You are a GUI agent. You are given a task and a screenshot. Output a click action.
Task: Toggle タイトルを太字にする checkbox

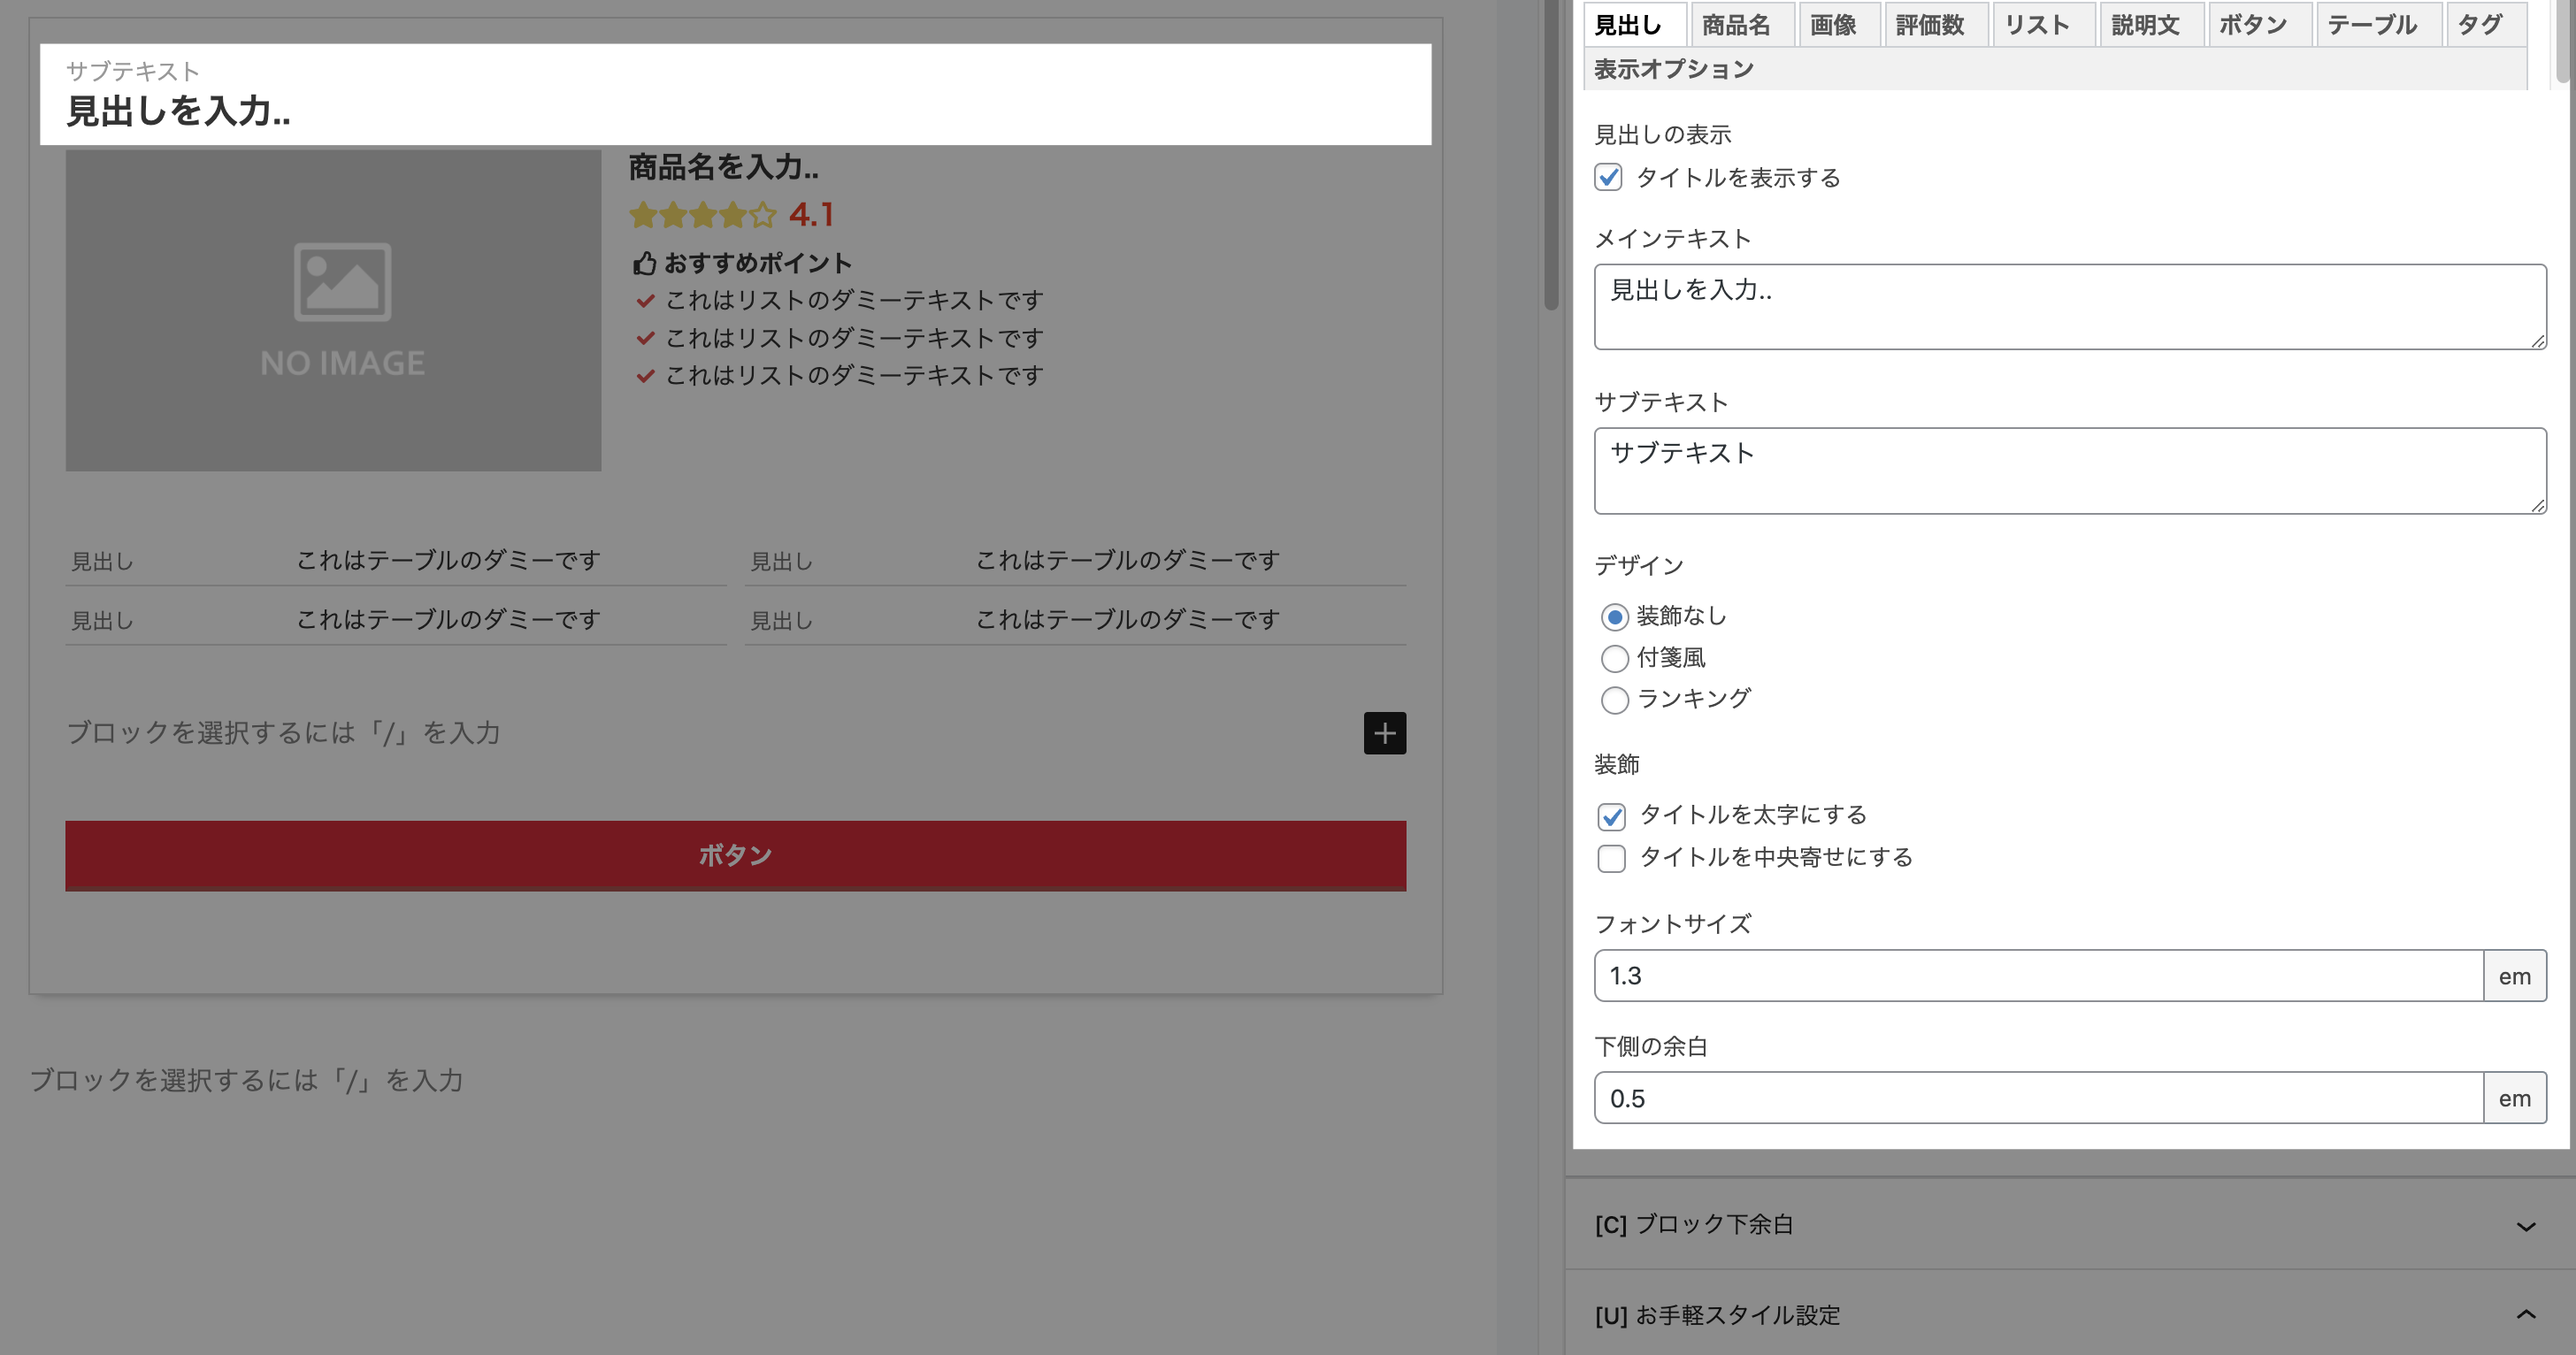(1611, 816)
